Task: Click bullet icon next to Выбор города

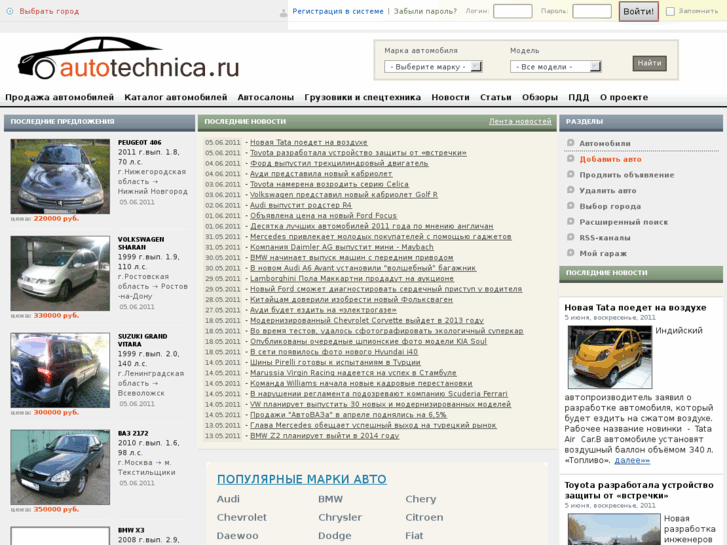Action: (571, 206)
